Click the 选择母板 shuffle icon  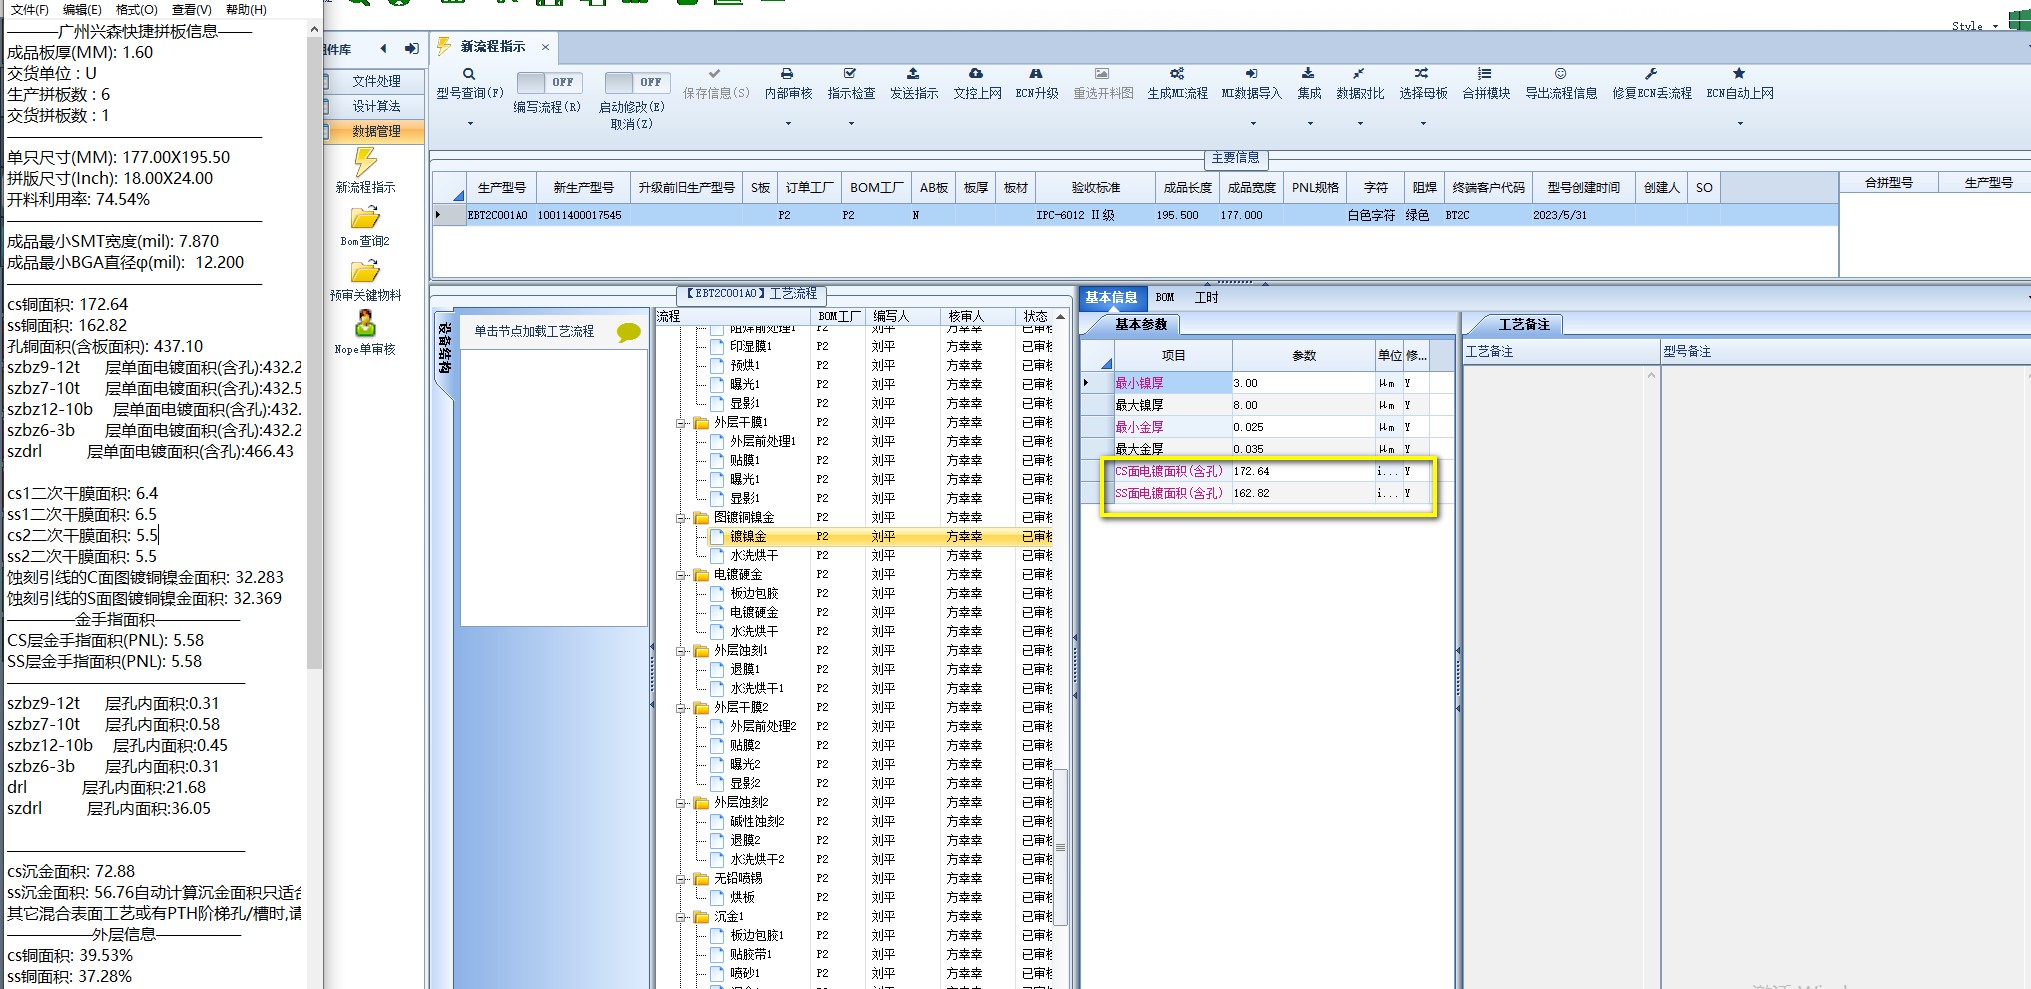pyautogui.click(x=1422, y=74)
